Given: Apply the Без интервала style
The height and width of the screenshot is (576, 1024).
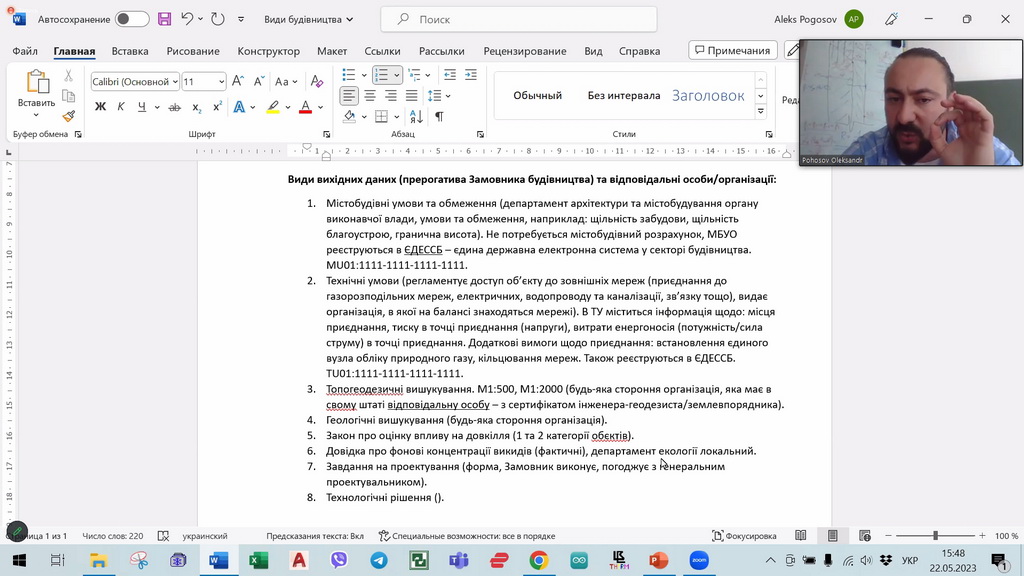Looking at the screenshot, I should click(x=624, y=95).
